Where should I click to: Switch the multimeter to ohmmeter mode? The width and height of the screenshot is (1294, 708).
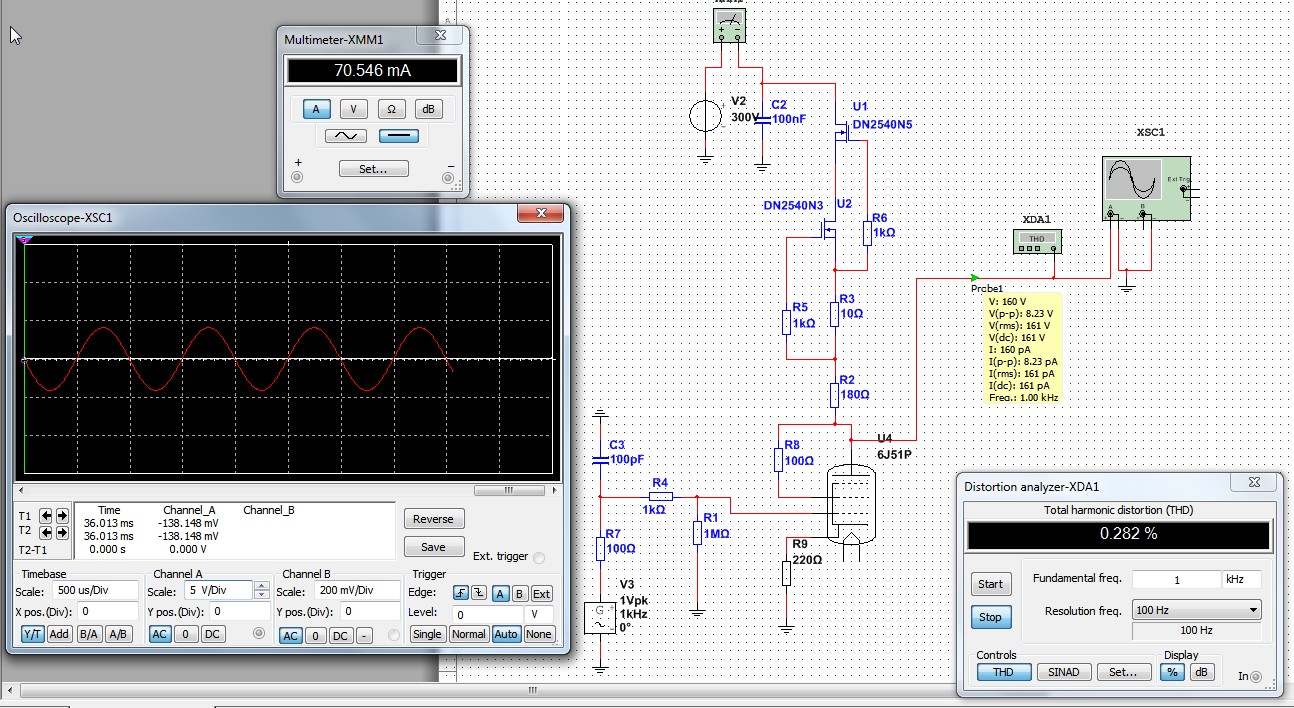(x=391, y=109)
